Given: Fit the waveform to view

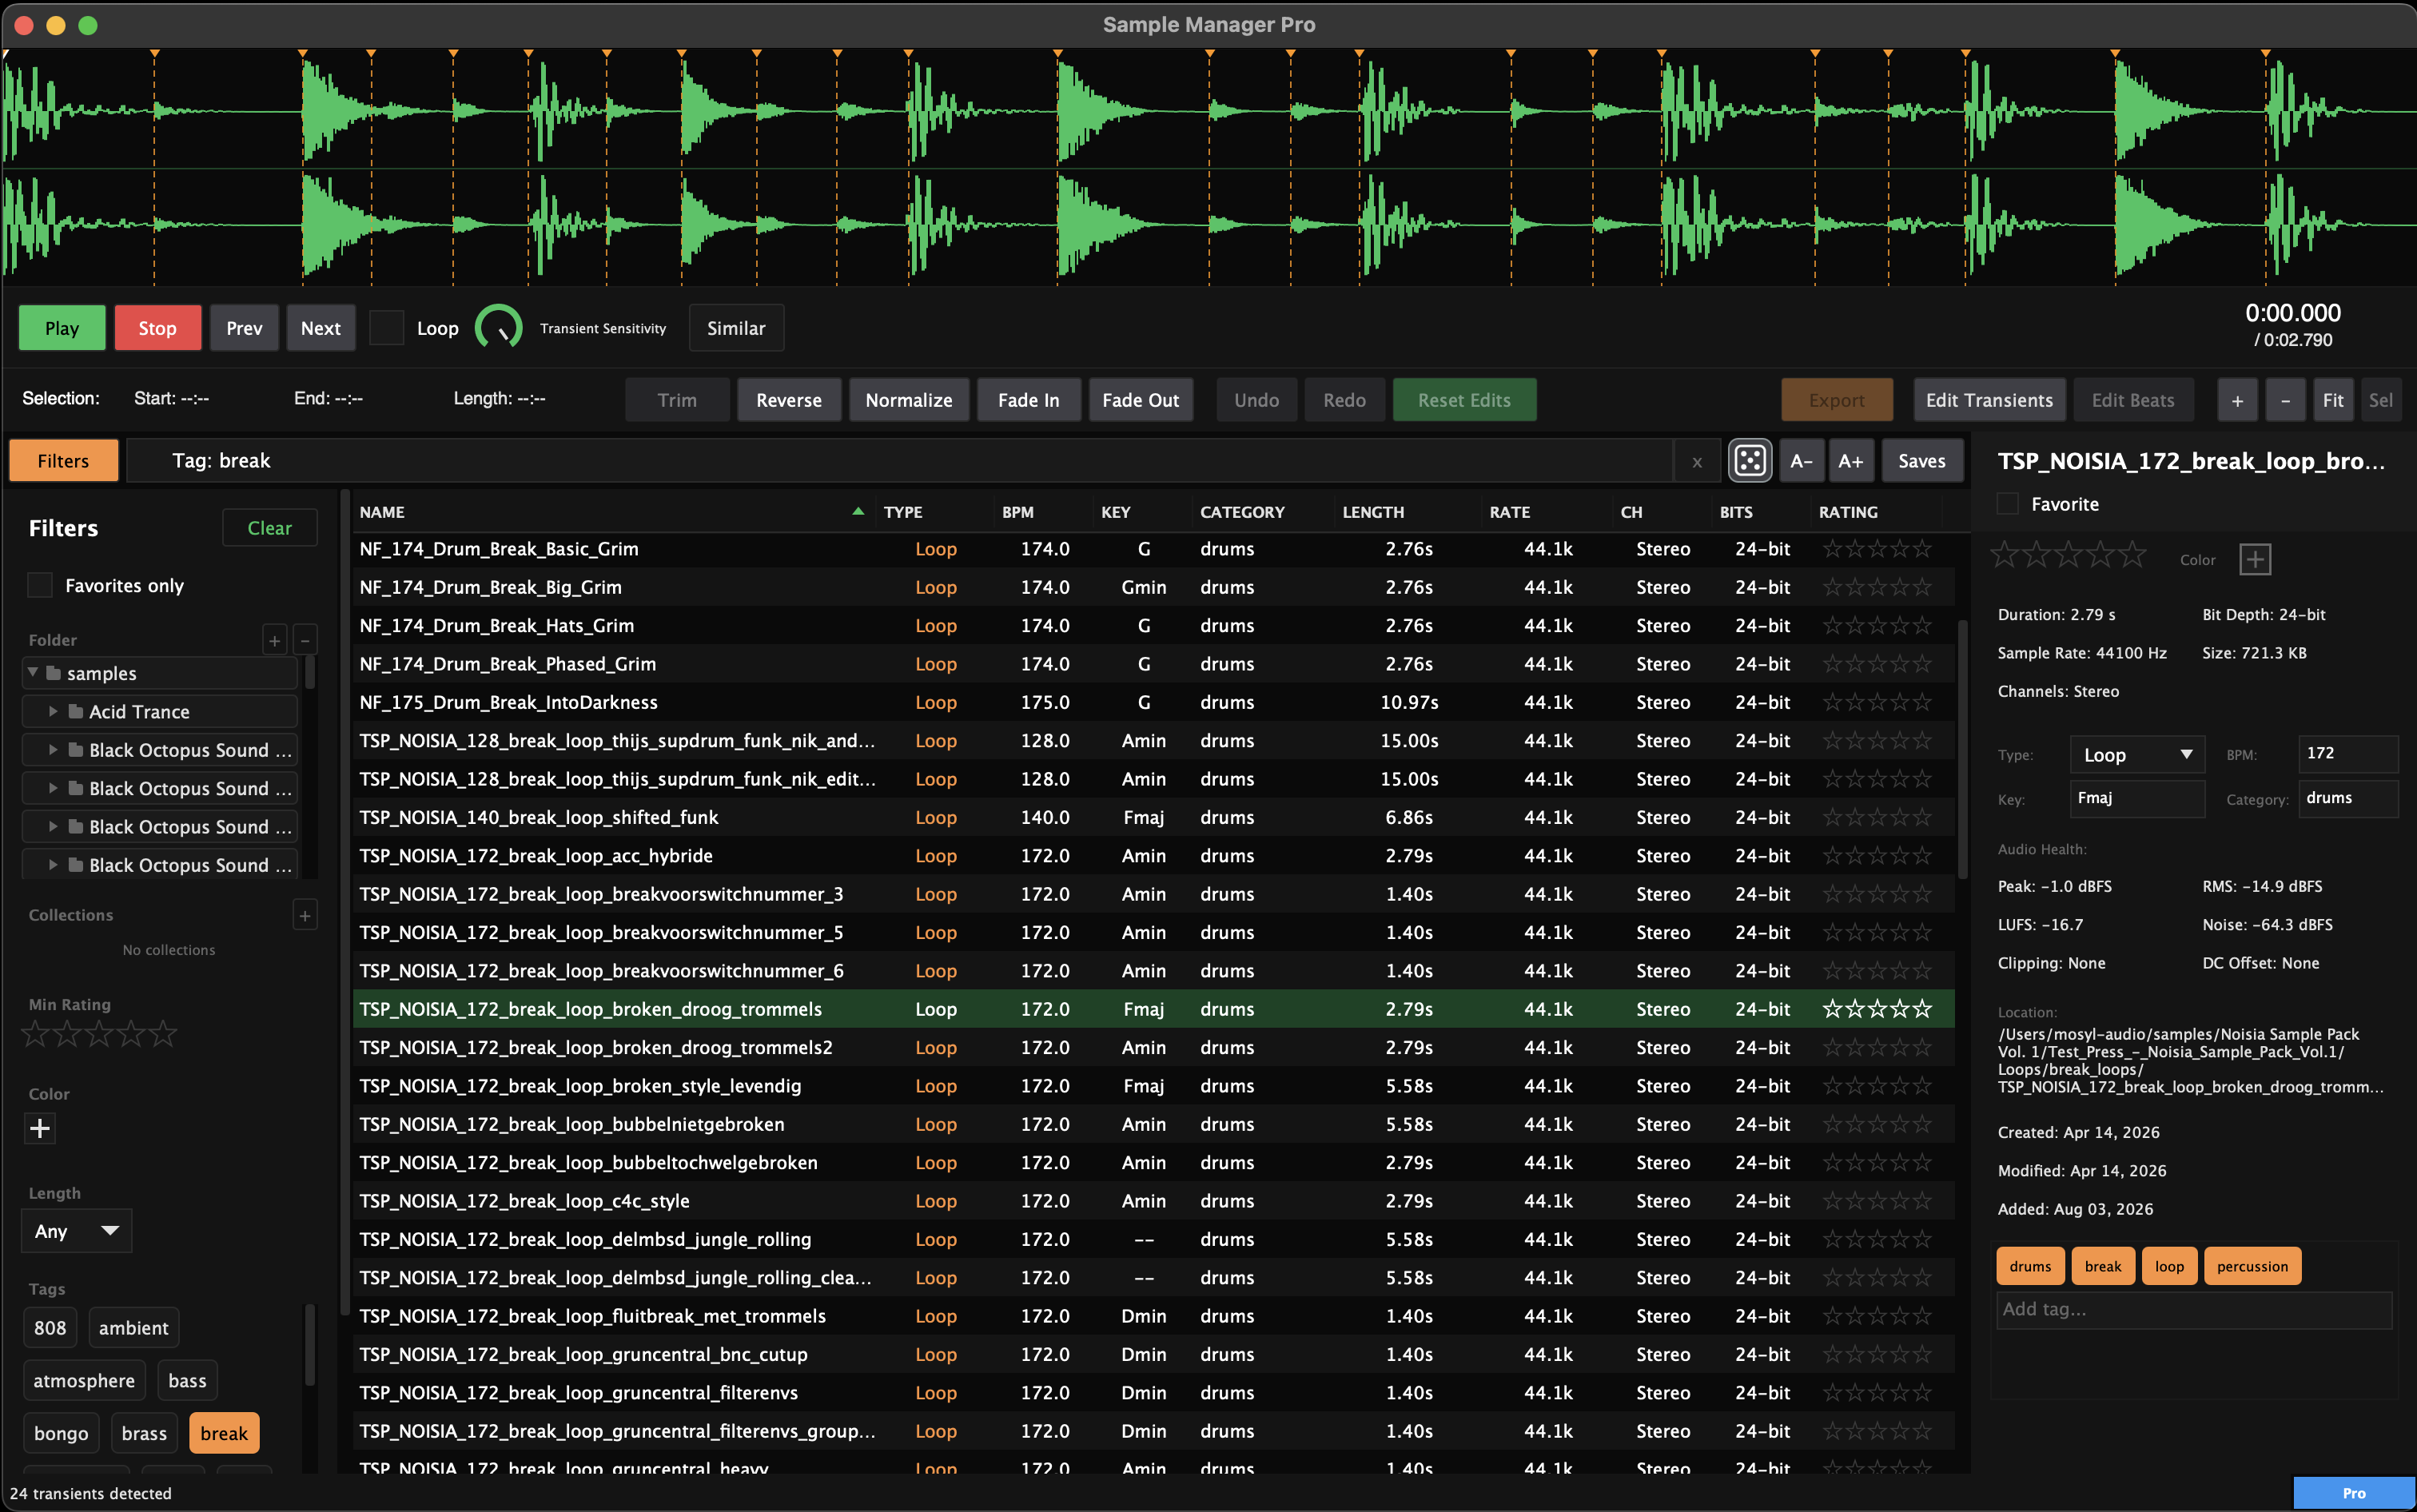Looking at the screenshot, I should pos(2333,400).
